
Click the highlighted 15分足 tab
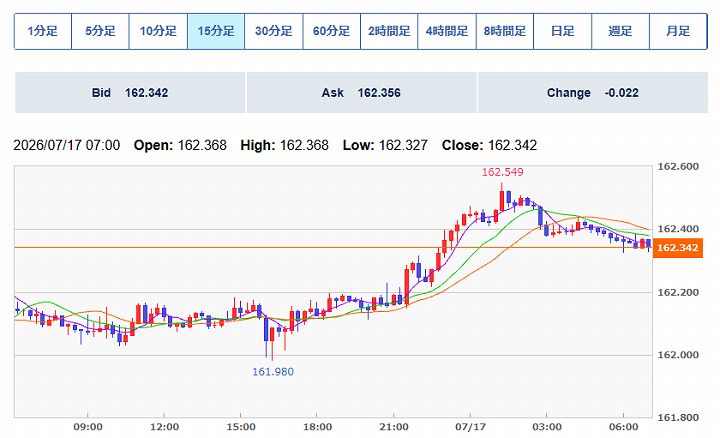216,31
